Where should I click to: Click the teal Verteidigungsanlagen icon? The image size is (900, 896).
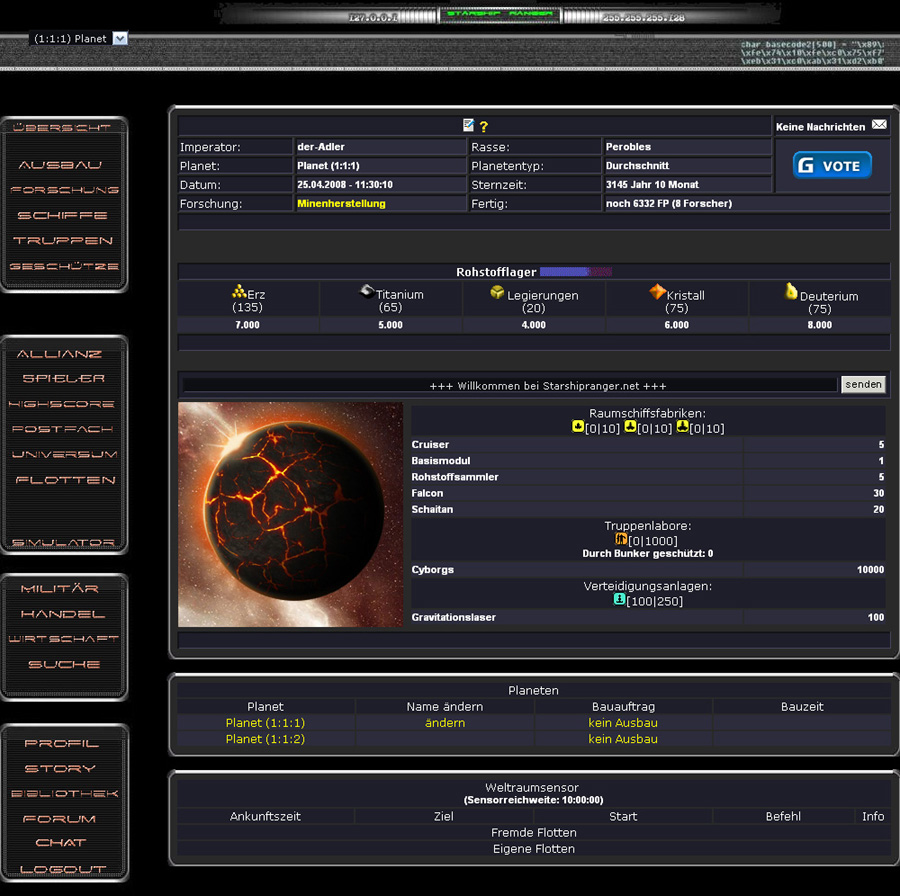(619, 599)
